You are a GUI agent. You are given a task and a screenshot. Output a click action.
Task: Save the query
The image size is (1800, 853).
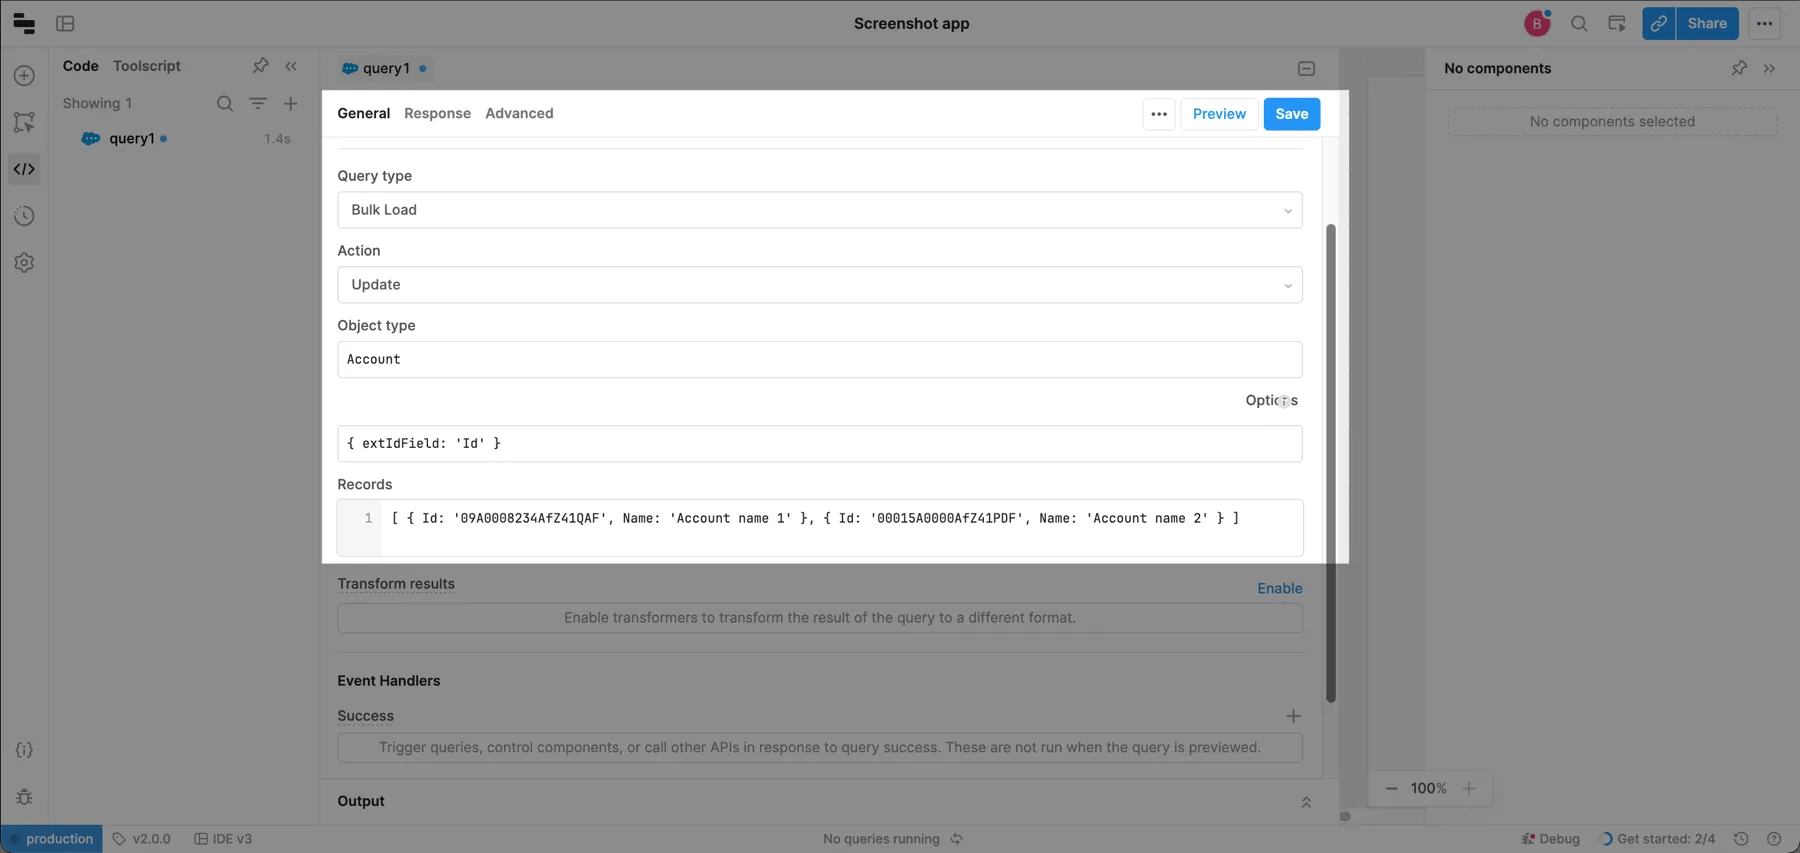pyautogui.click(x=1292, y=114)
